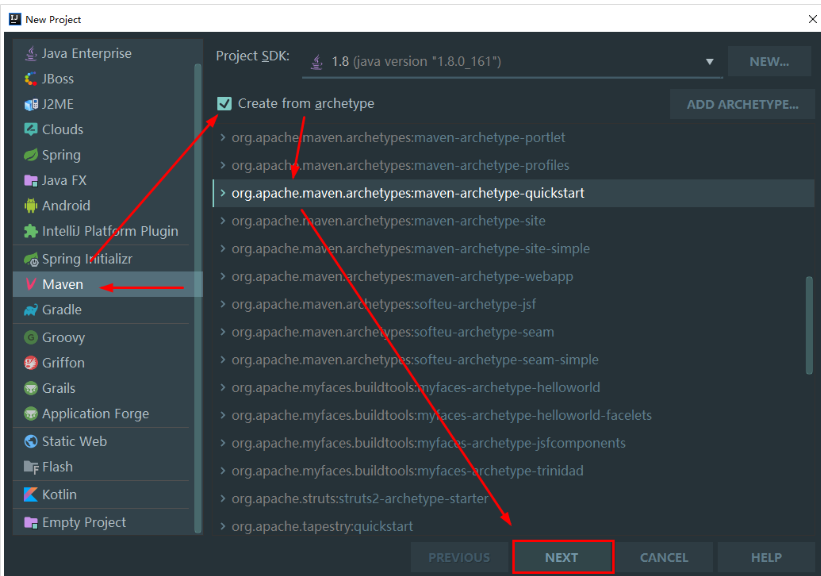Expand the maven-archetype-site node

223,221
